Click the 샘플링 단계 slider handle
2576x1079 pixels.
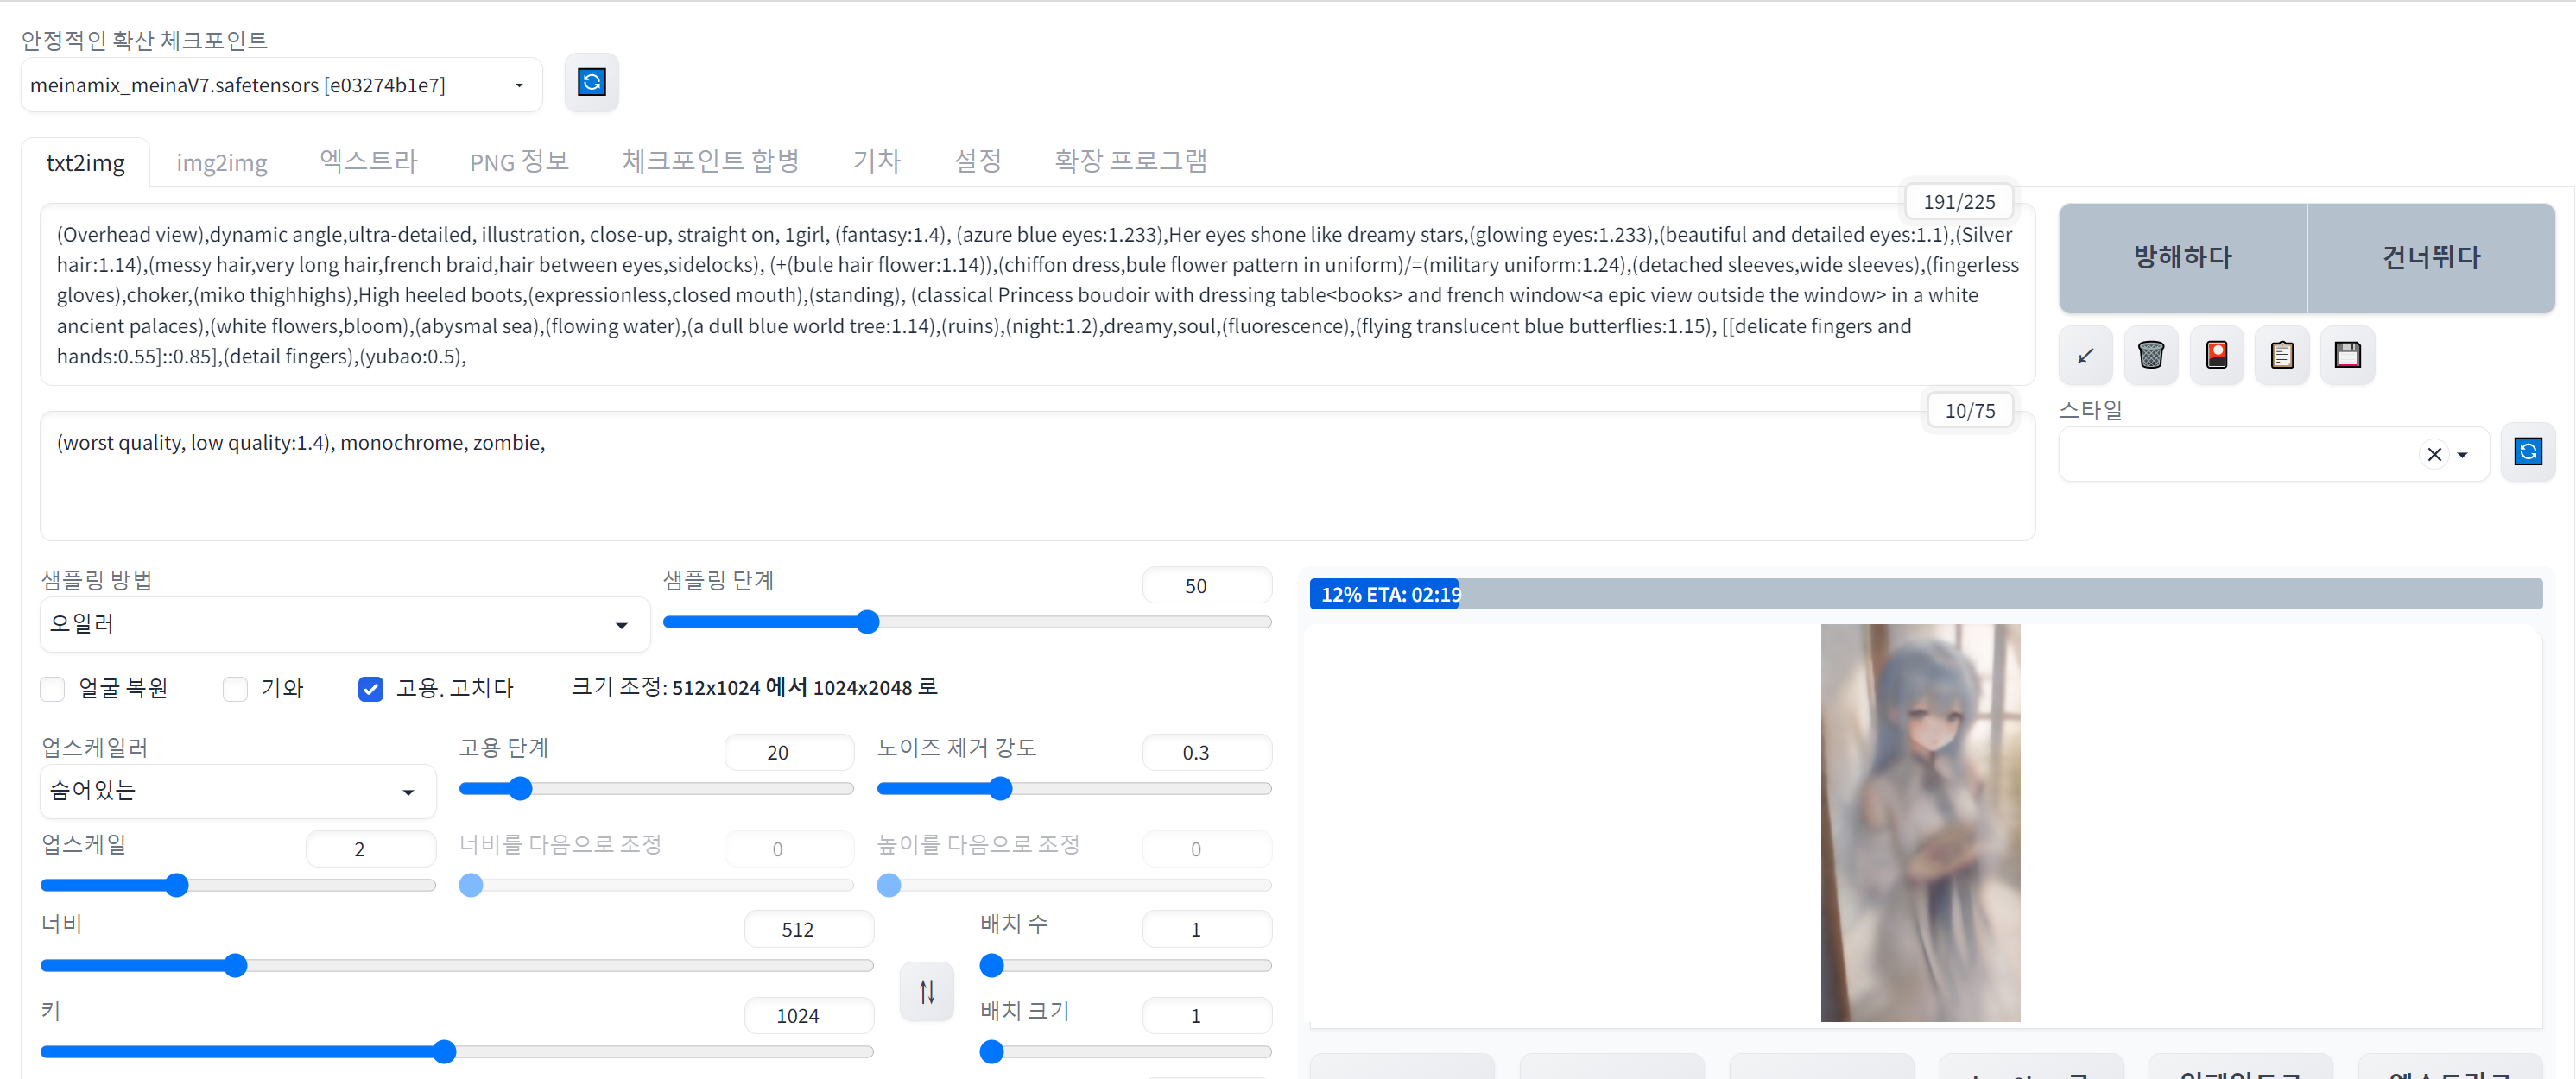pyautogui.click(x=867, y=622)
